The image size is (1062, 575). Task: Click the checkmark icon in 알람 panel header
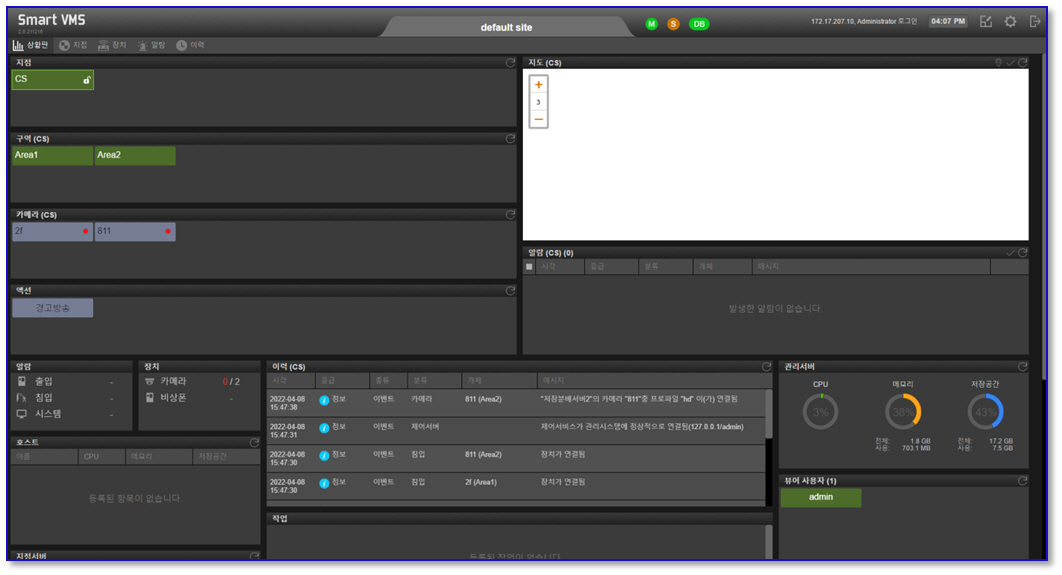1010,253
